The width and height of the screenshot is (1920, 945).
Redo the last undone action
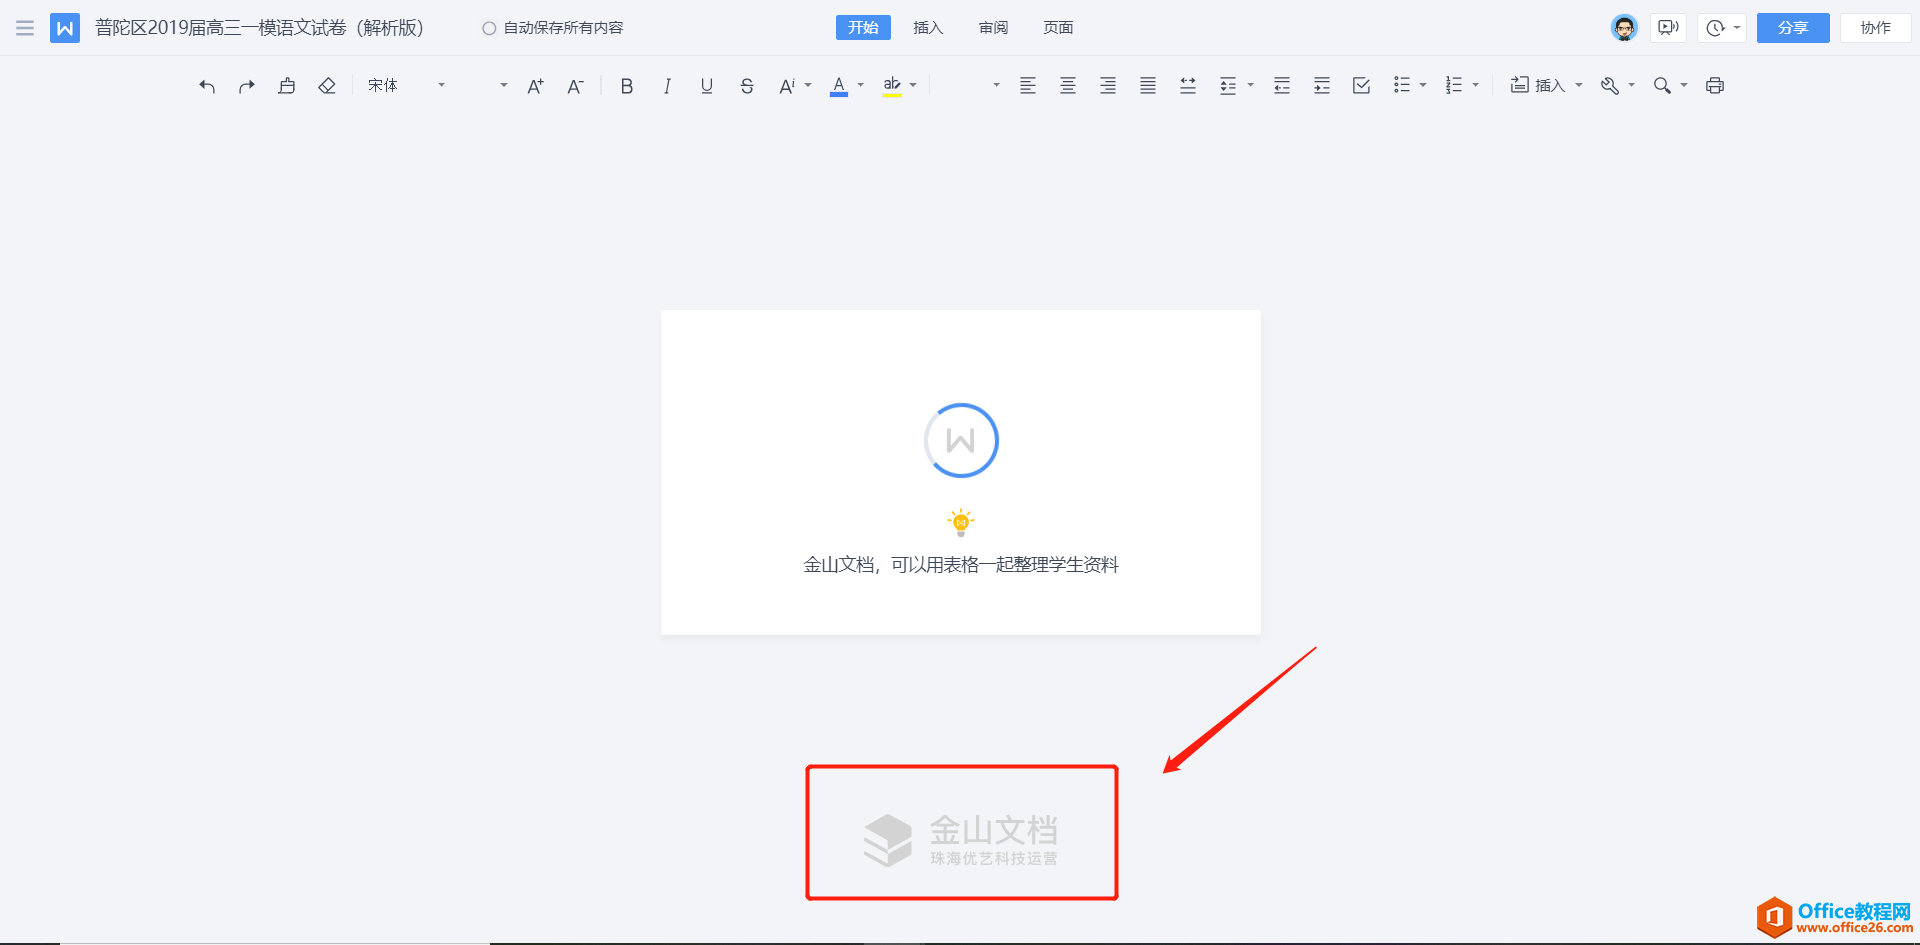point(247,86)
